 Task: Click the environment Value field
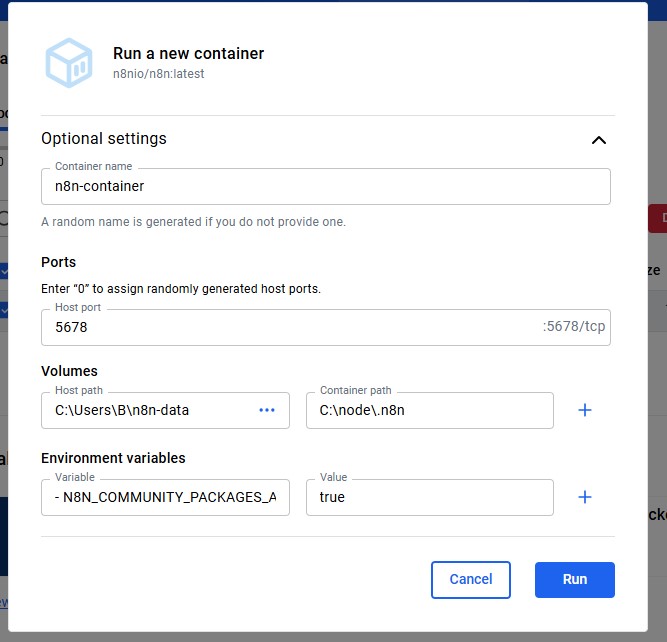pyautogui.click(x=429, y=497)
